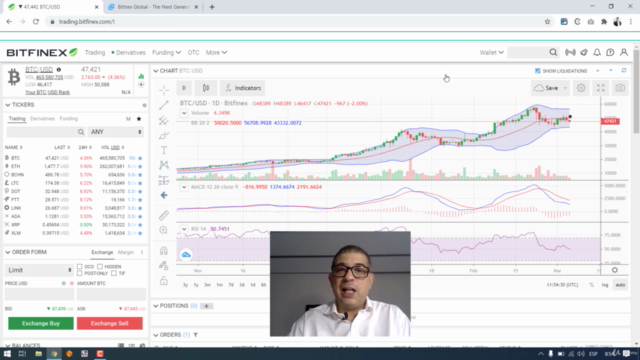Collapse the CHART panel

[156, 71]
